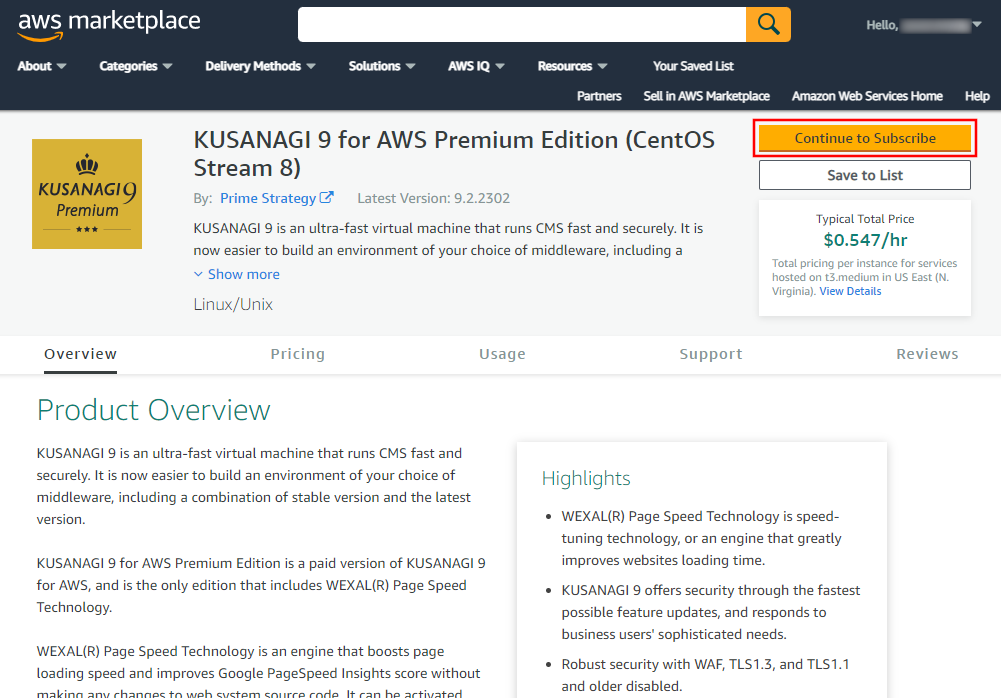Image resolution: width=1001 pixels, height=698 pixels.
Task: Click the Linux/Unix platform label
Action: point(233,304)
